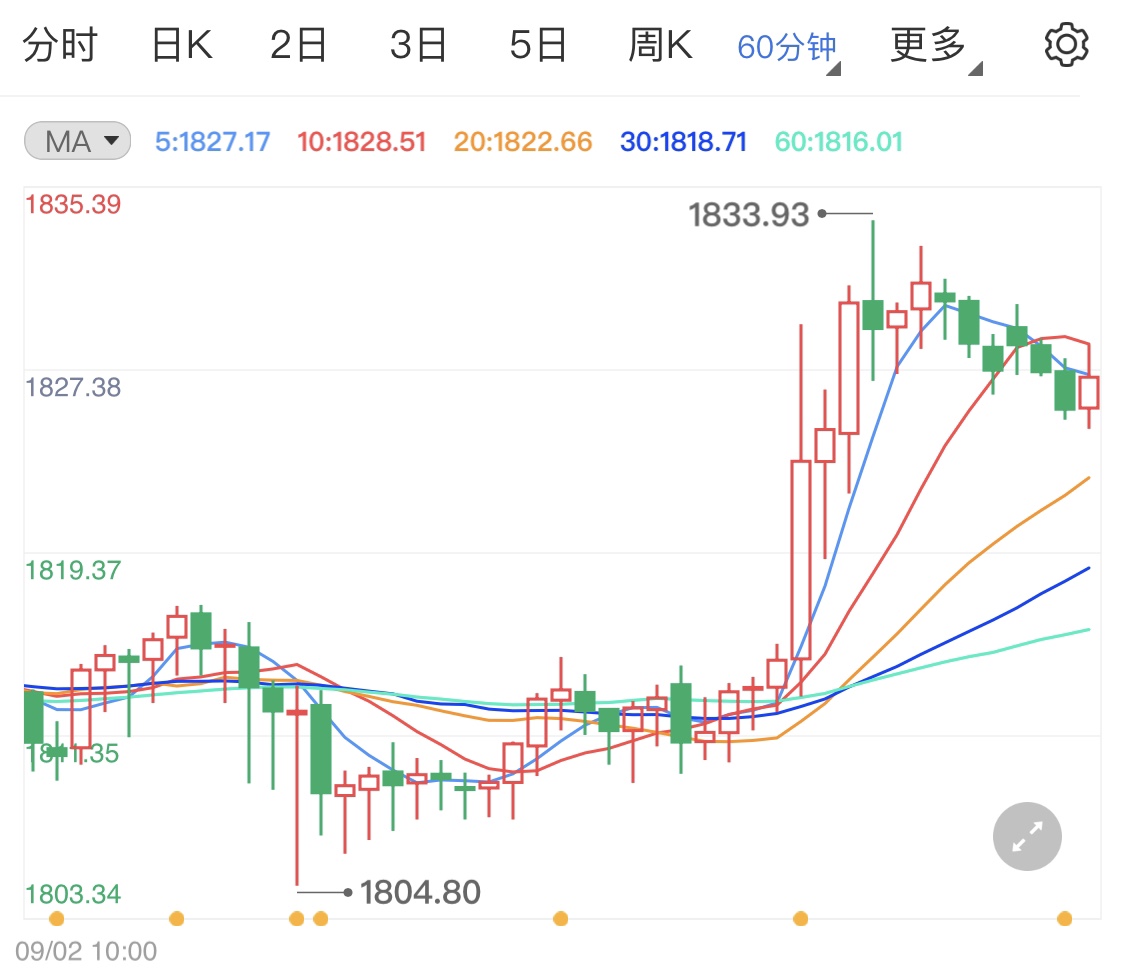Click the low price label 1804.80
Viewport: 1125px width, 980px height.
point(420,892)
